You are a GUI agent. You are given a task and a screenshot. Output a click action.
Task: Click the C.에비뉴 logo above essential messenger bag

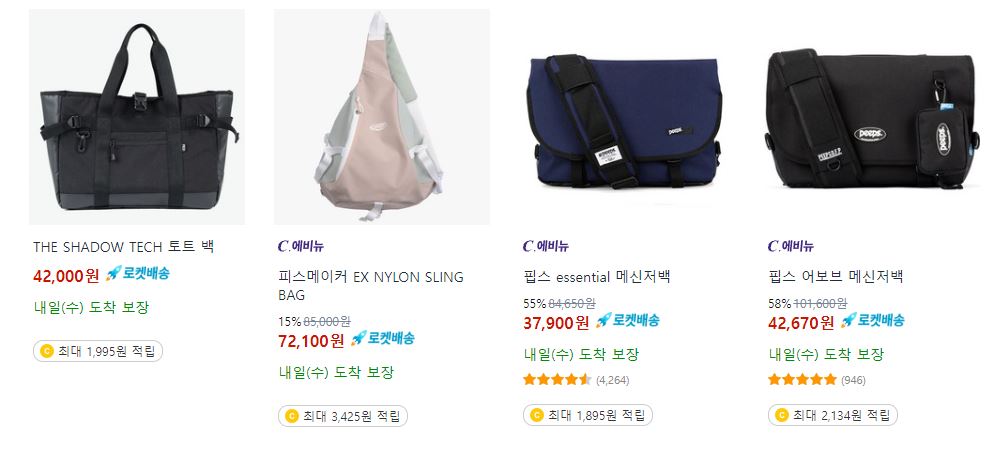coord(546,246)
